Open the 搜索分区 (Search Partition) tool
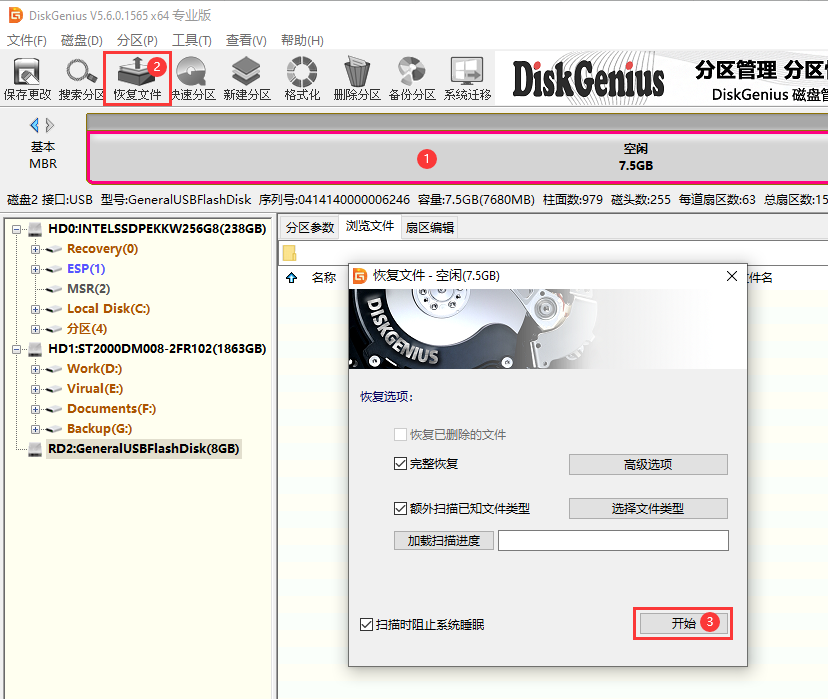The image size is (828, 699). (81, 79)
